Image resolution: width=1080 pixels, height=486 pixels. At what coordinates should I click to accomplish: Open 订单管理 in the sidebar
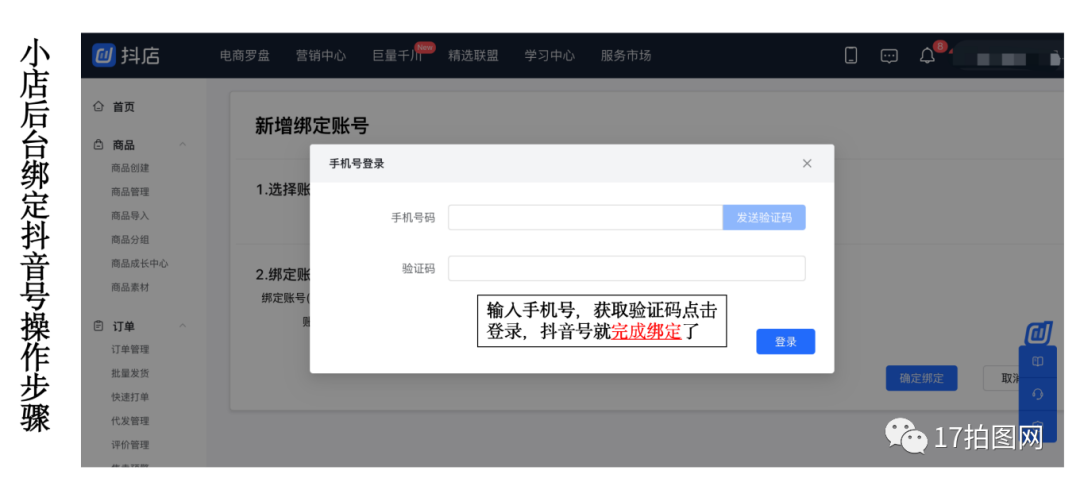click(130, 349)
